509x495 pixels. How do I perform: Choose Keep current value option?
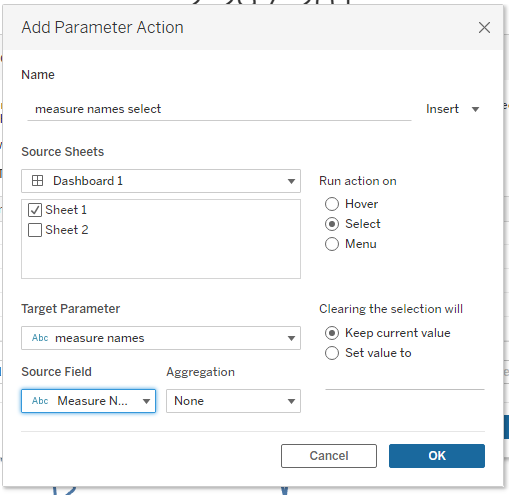tap(332, 333)
